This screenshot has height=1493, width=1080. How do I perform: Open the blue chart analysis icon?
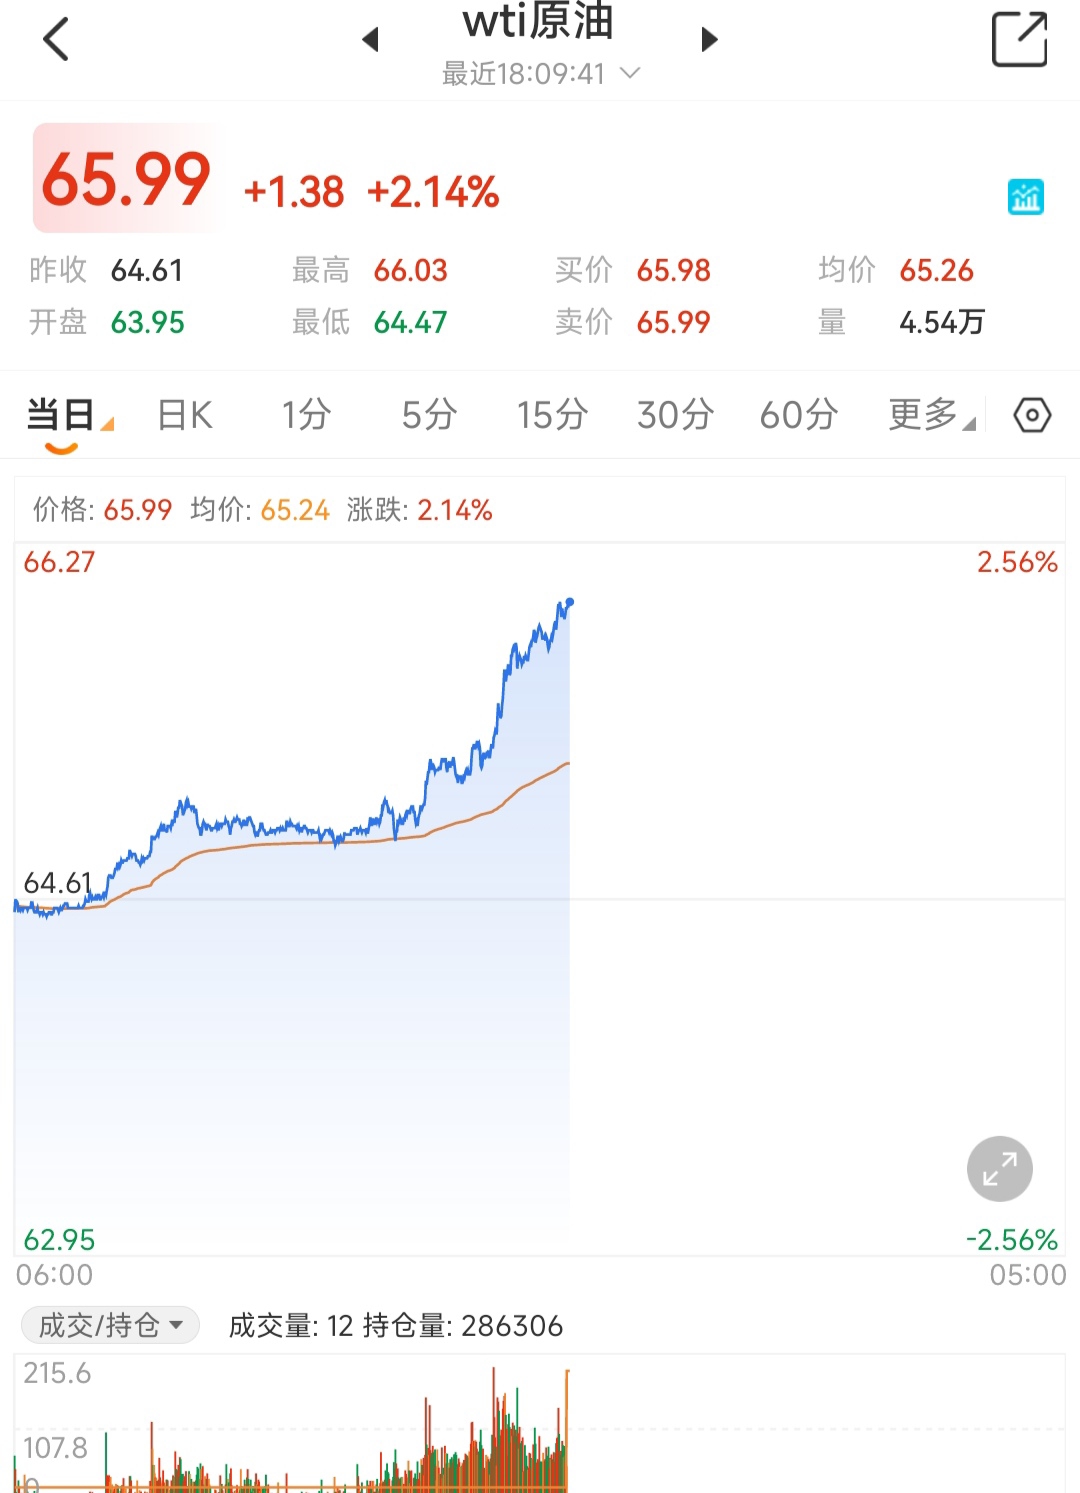pyautogui.click(x=1025, y=197)
